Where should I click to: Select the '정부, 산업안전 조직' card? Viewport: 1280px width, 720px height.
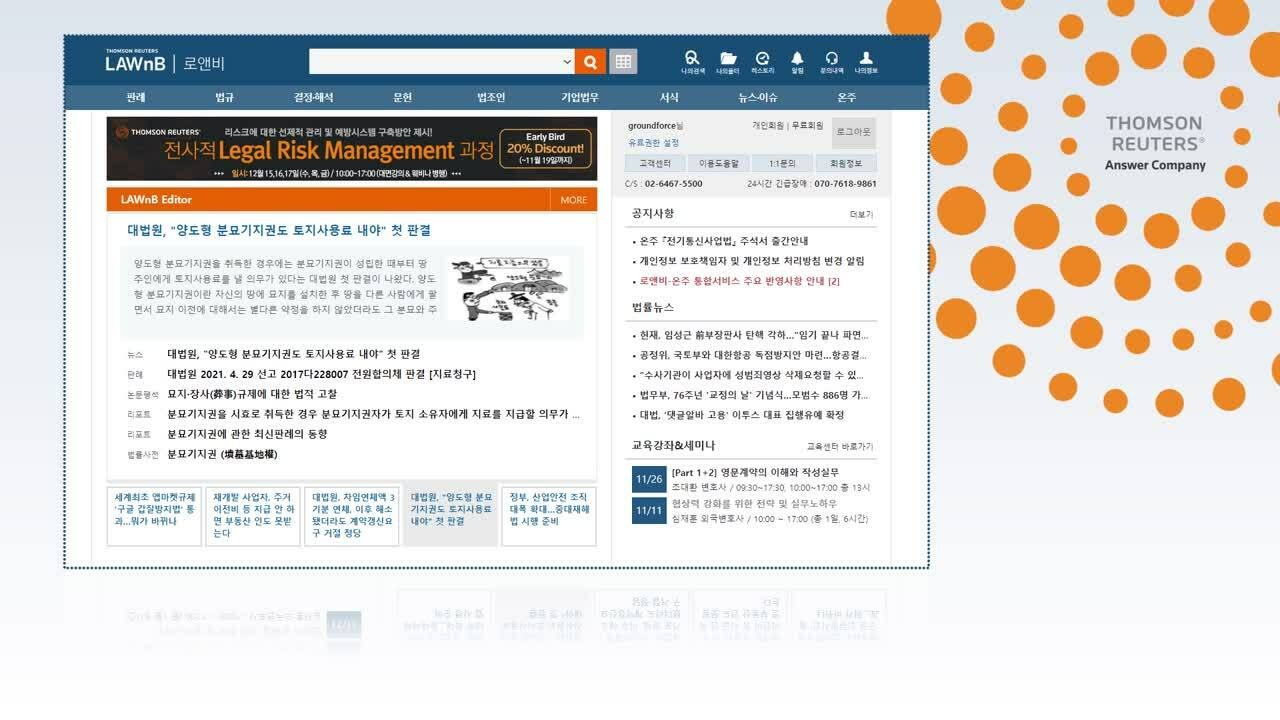click(549, 516)
